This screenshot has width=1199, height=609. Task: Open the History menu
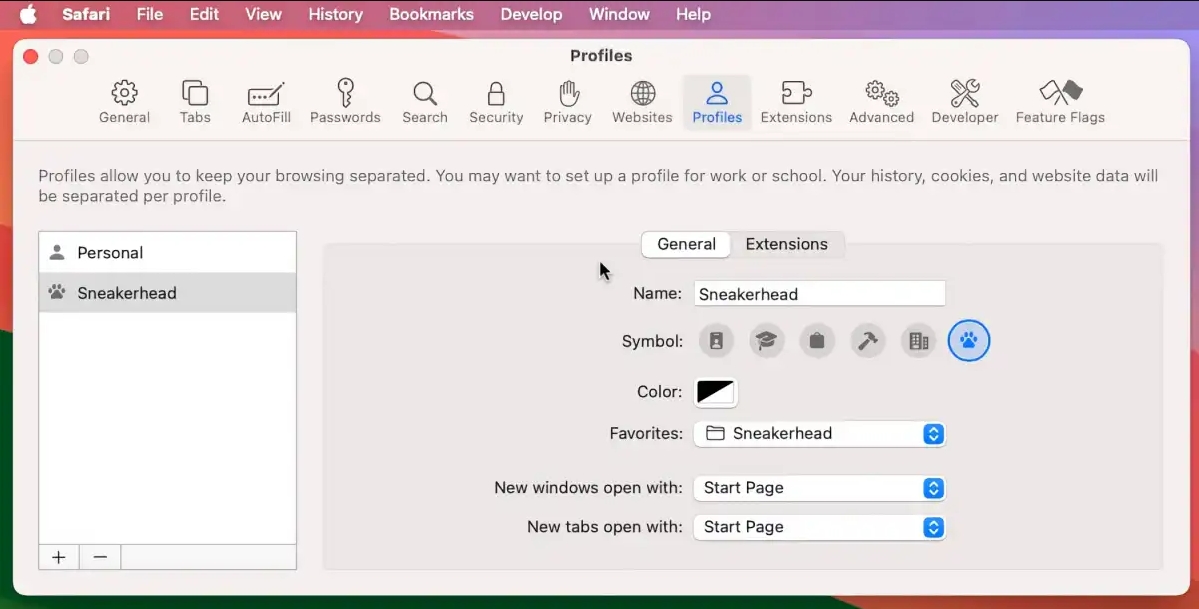point(335,15)
